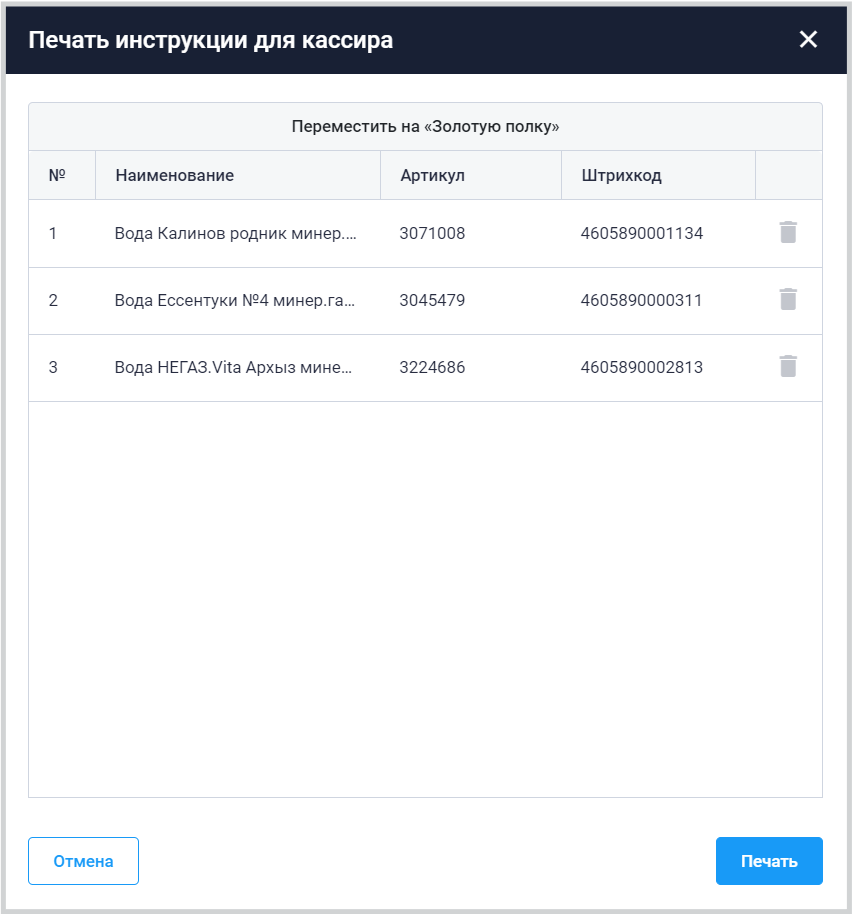Image resolution: width=853 pixels, height=914 pixels.
Task: Select article number 3224686
Action: point(432,368)
